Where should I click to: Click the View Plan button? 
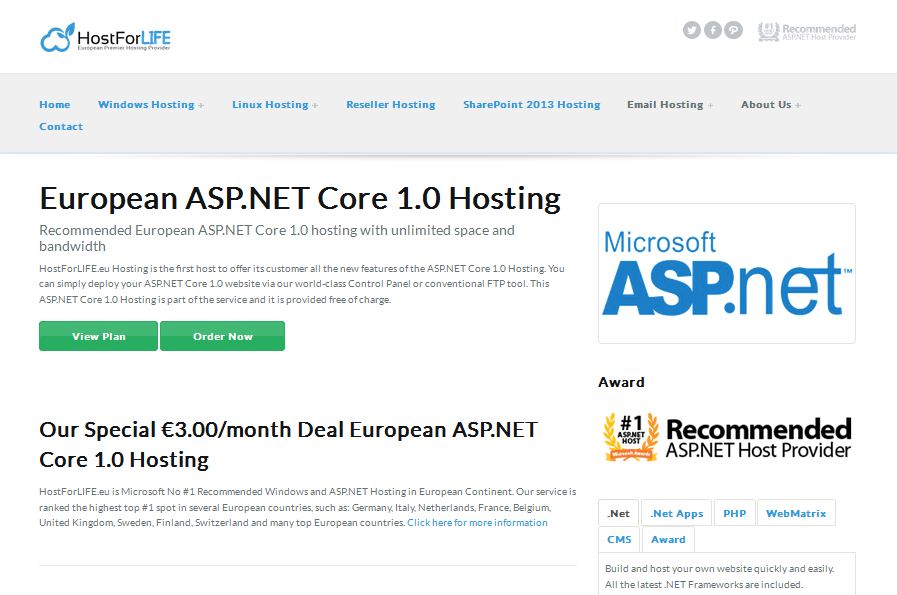(98, 336)
